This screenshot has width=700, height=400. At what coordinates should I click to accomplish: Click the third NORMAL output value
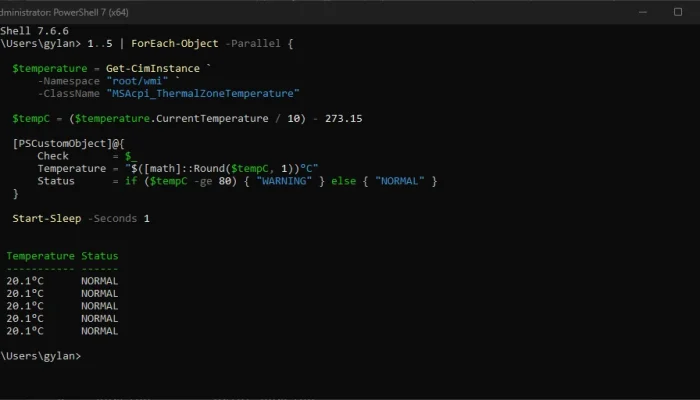tap(100, 306)
